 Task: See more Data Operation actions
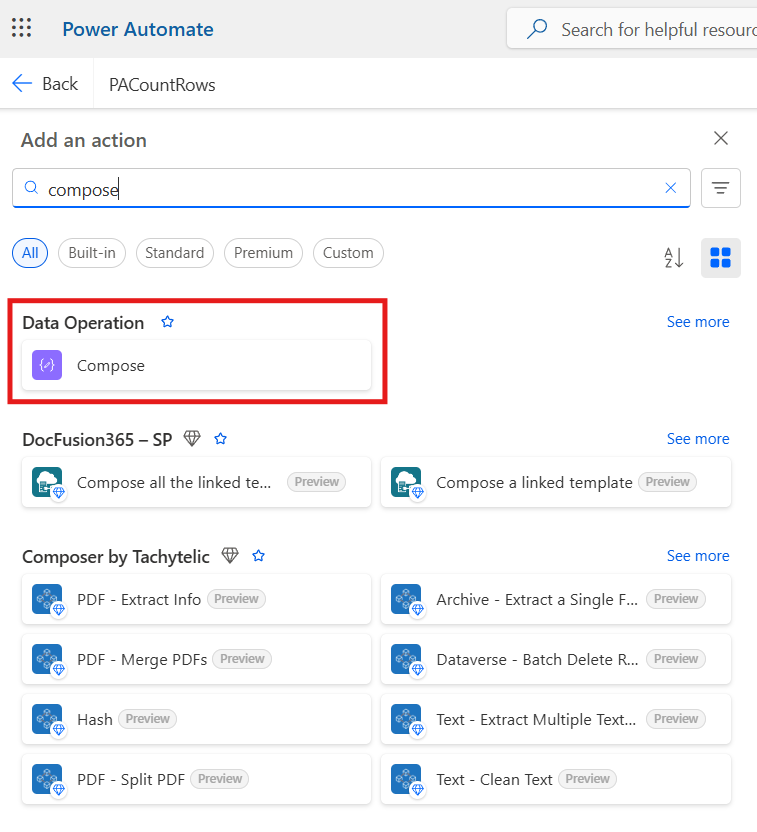pos(698,322)
